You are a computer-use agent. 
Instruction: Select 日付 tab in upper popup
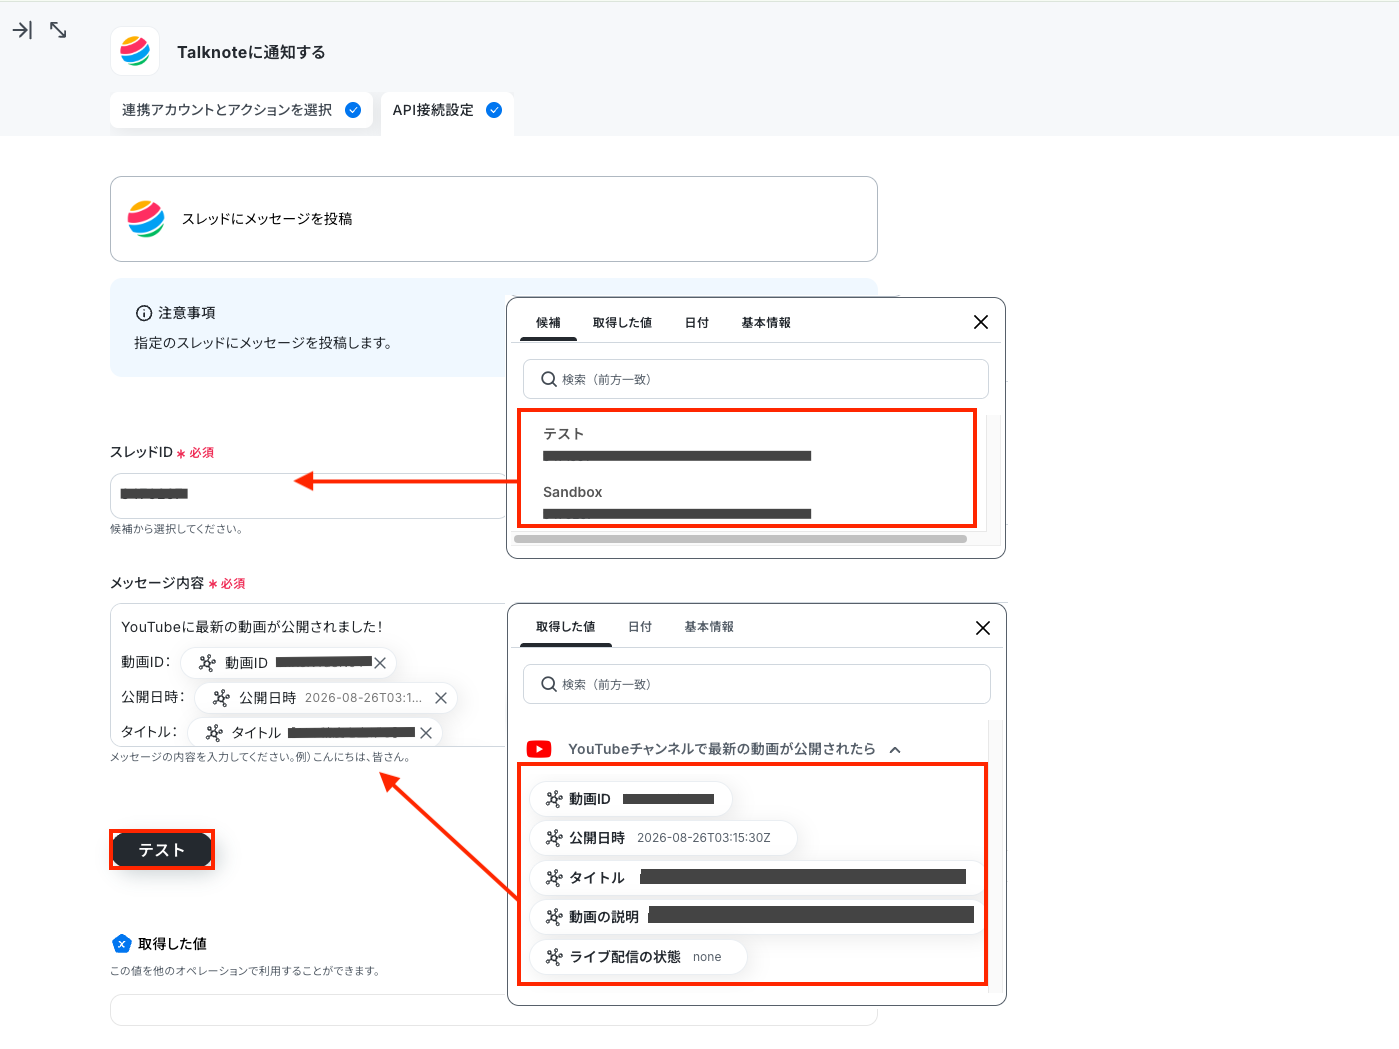click(697, 323)
